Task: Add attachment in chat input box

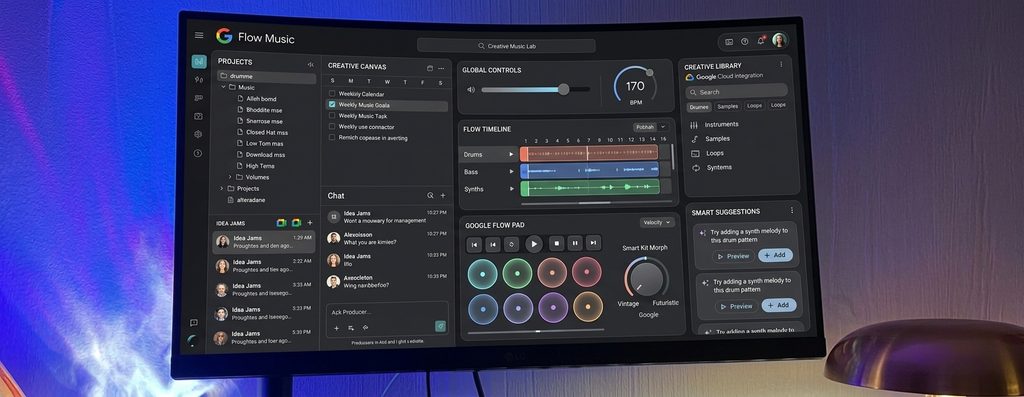Action: pyautogui.click(x=336, y=328)
